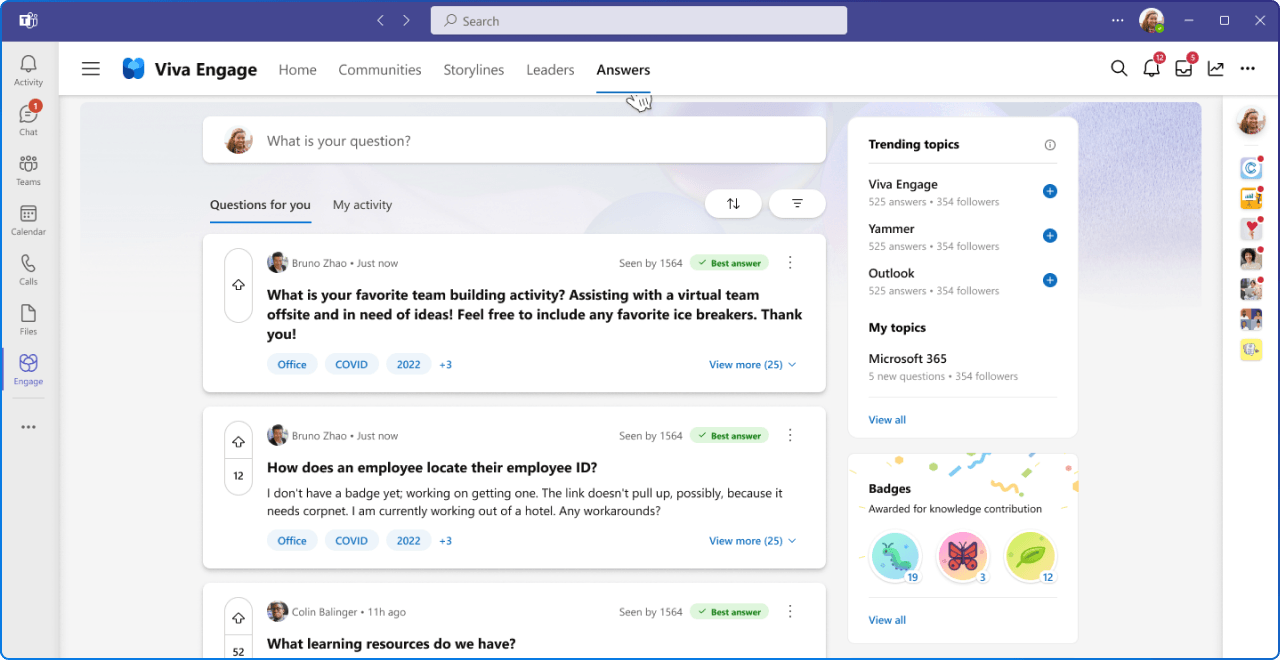Image resolution: width=1280 pixels, height=660 pixels.
Task: Upvote the learning resources question
Action: click(238, 617)
